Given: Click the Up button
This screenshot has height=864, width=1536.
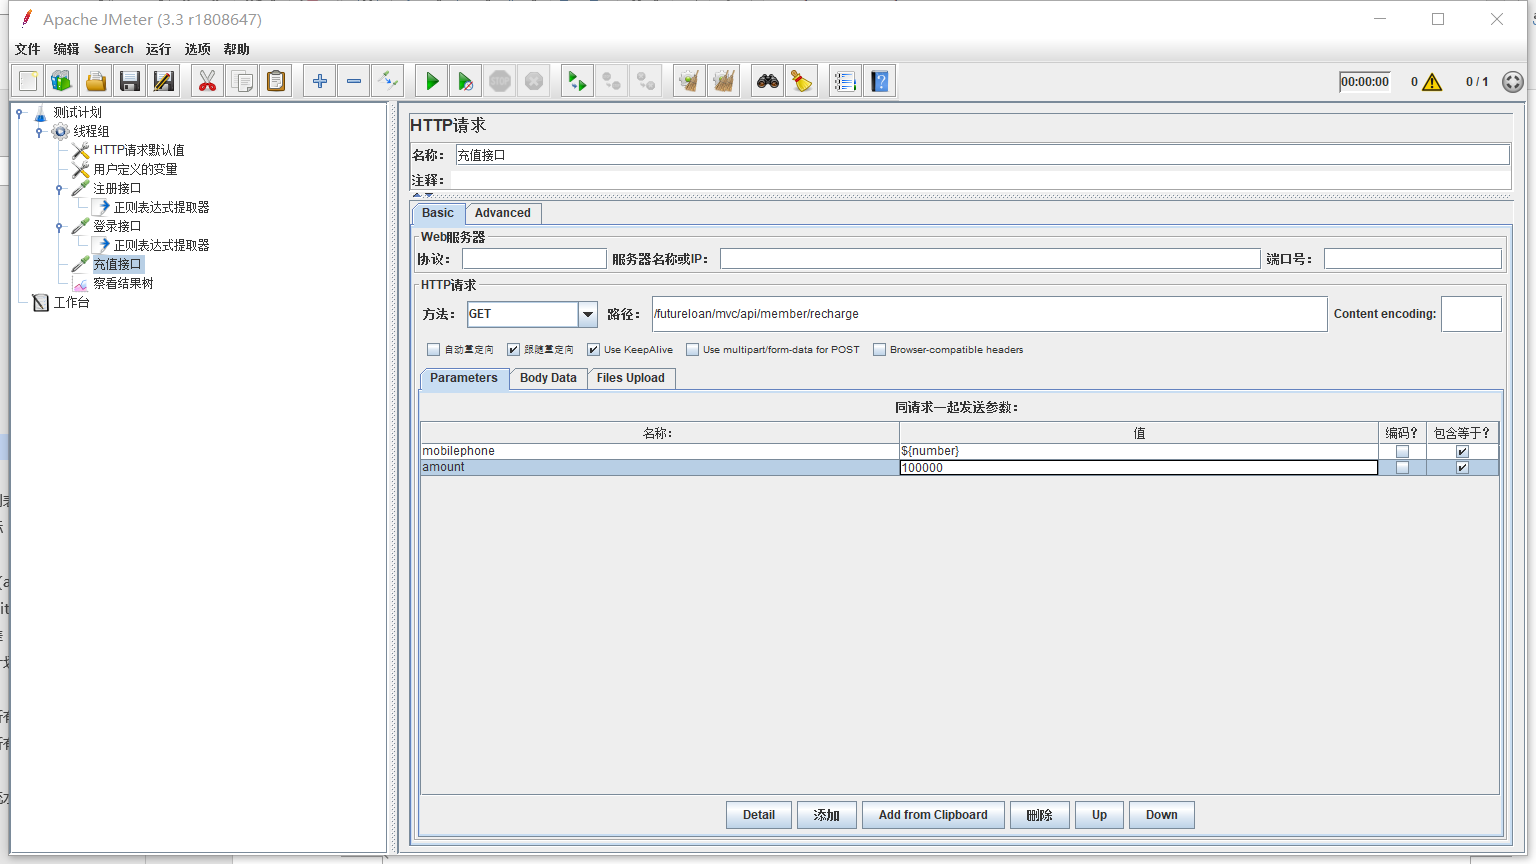Looking at the screenshot, I should [1100, 815].
